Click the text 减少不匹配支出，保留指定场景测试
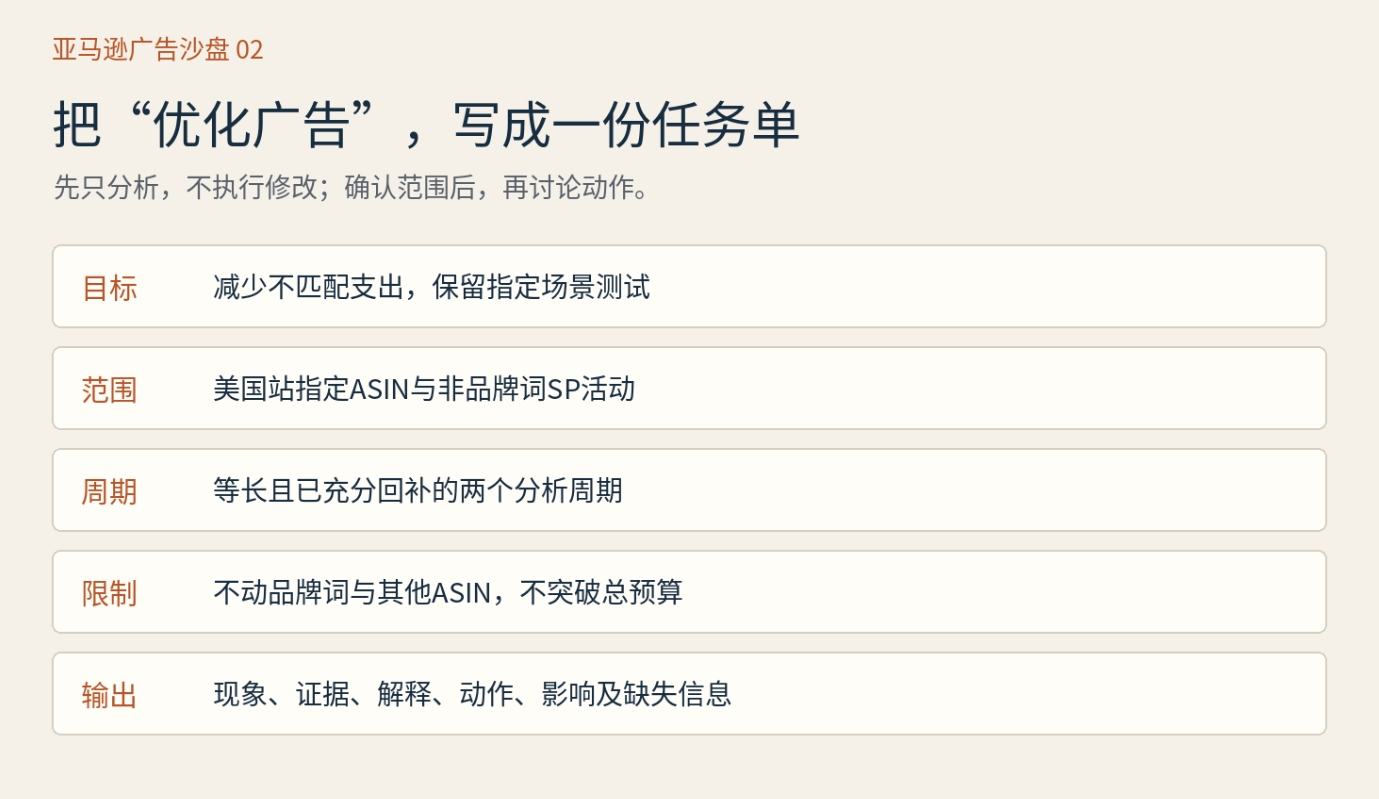Screen dimensions: 1379x799 (432, 288)
